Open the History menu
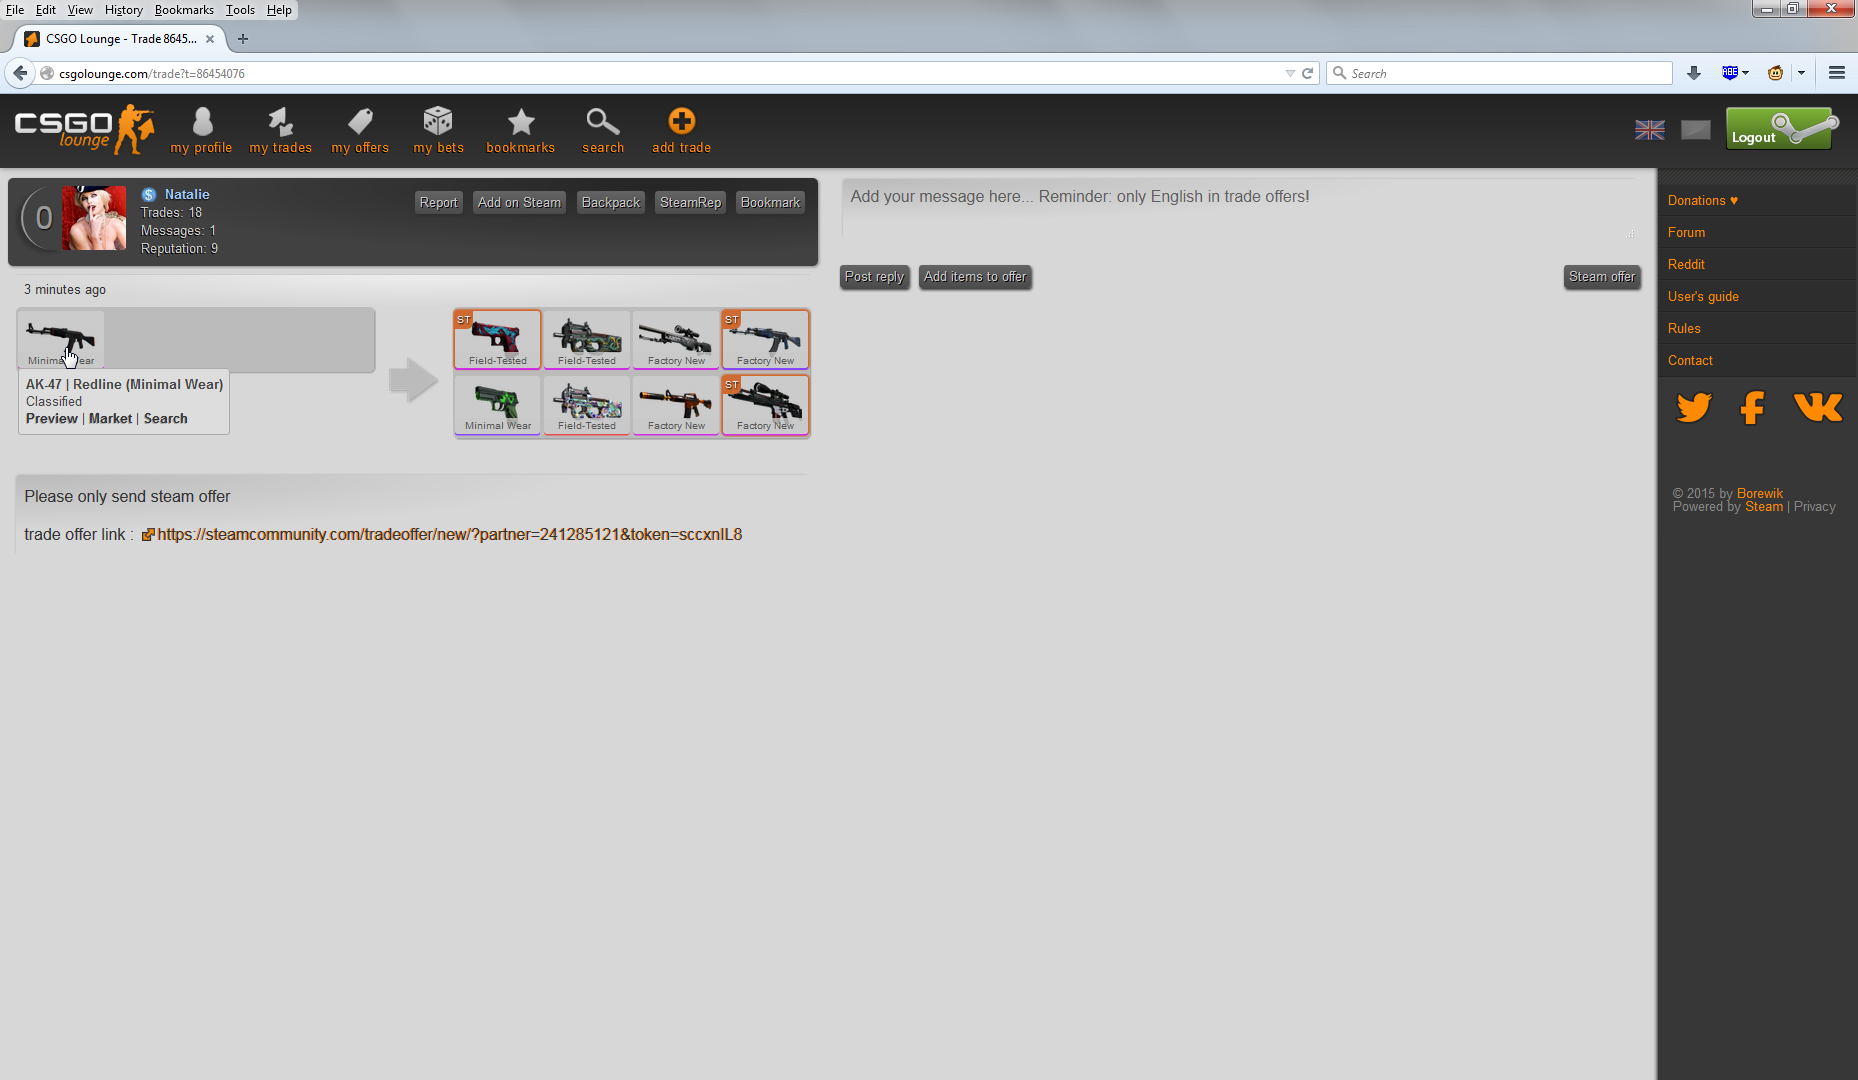The image size is (1858, 1080). click(123, 10)
